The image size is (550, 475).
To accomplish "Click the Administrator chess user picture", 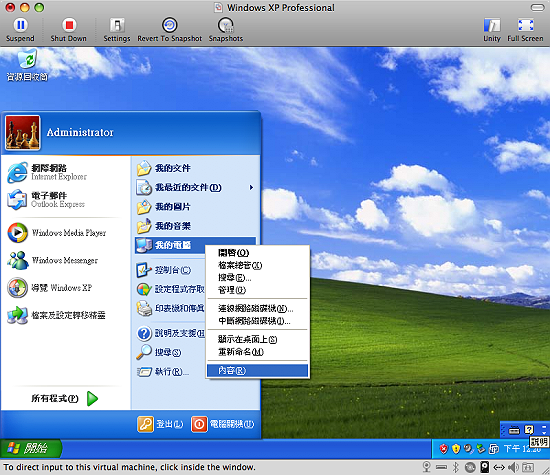I will click(22, 133).
